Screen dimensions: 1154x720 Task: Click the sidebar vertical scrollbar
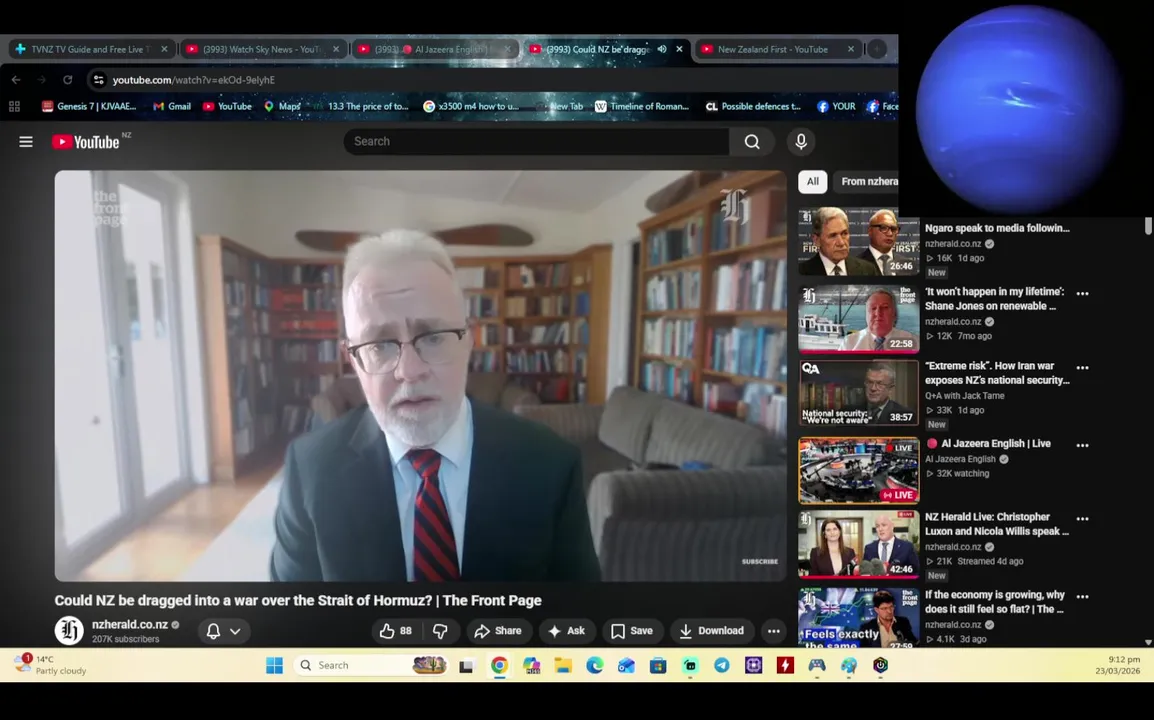tap(1148, 227)
